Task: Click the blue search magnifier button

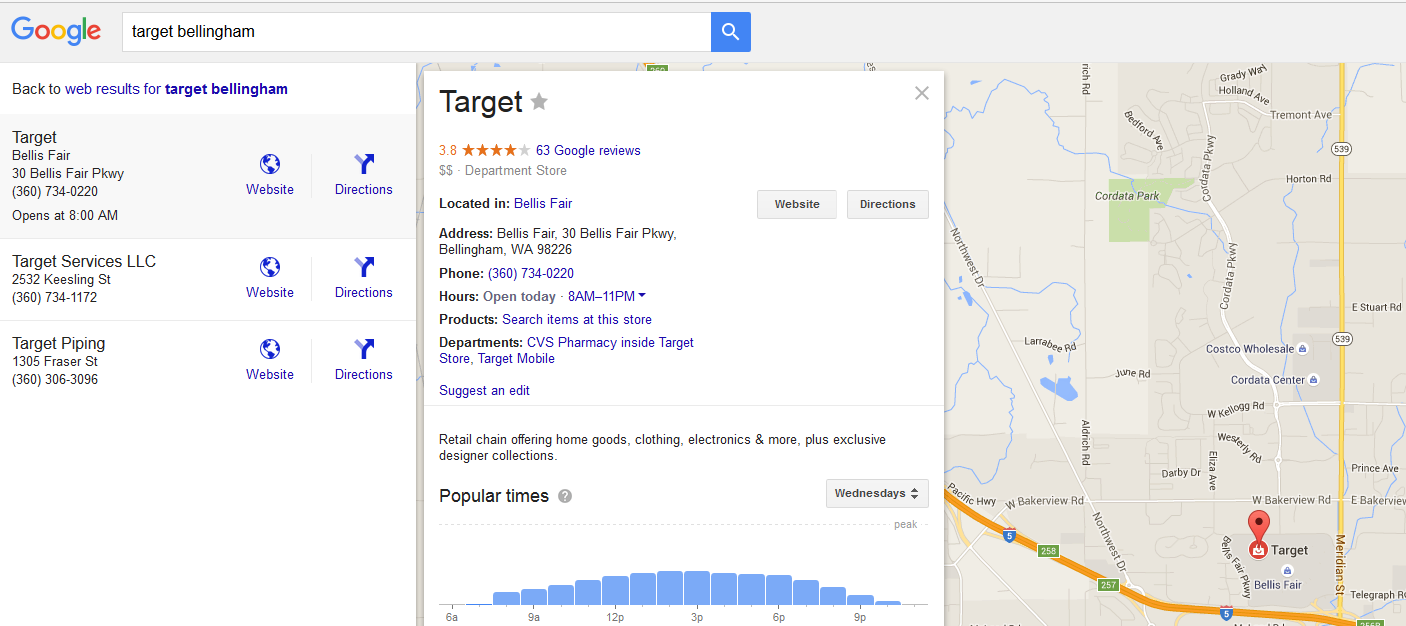Action: [730, 32]
